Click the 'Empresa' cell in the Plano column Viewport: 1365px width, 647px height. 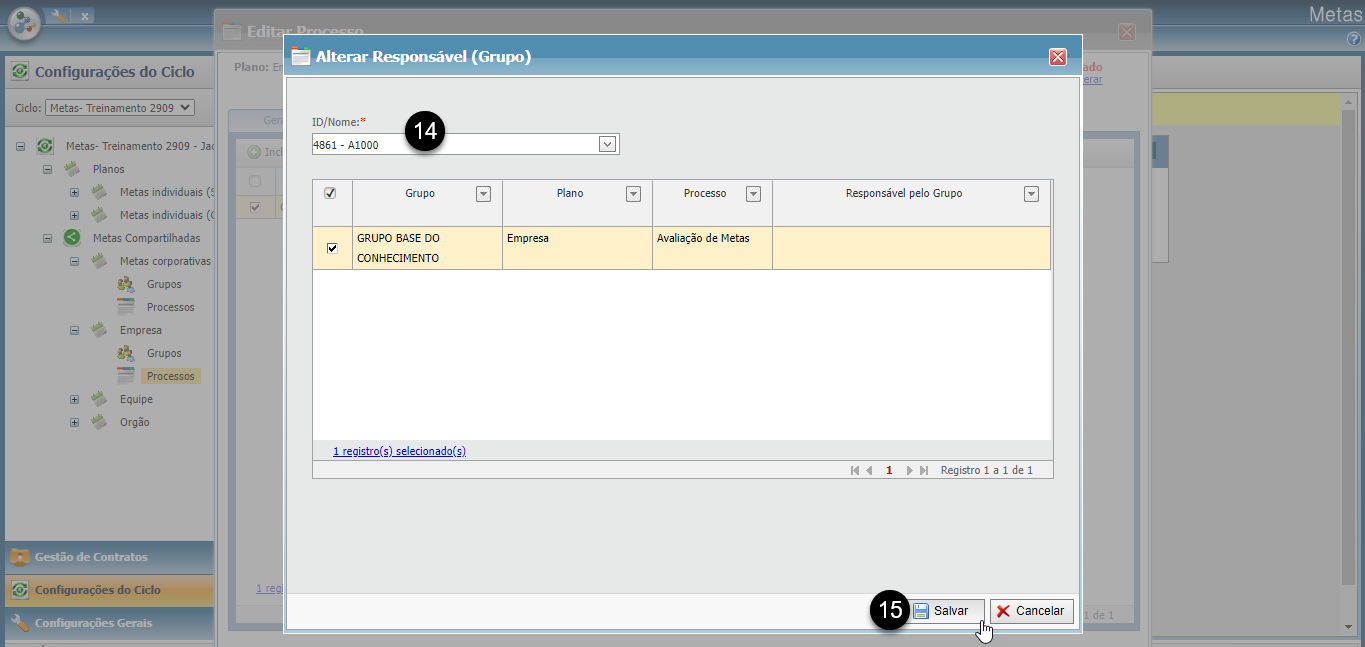(x=577, y=248)
